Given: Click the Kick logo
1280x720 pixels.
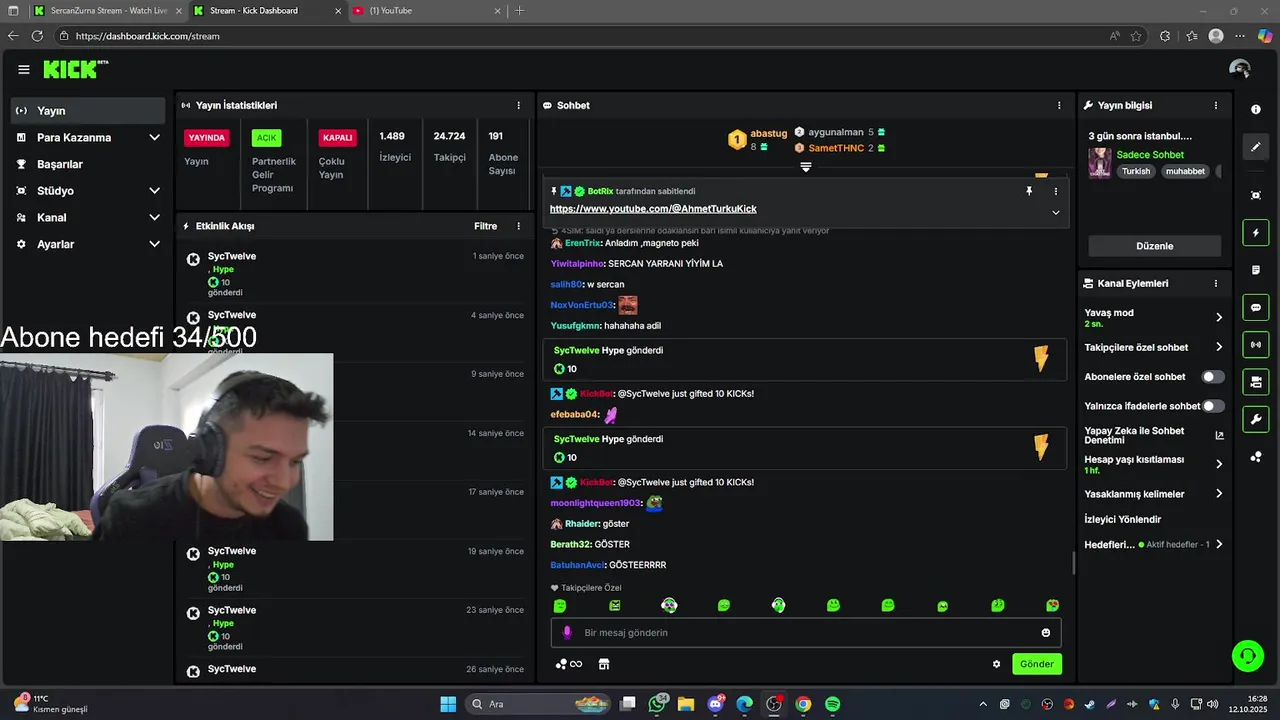Looking at the screenshot, I should pos(75,69).
